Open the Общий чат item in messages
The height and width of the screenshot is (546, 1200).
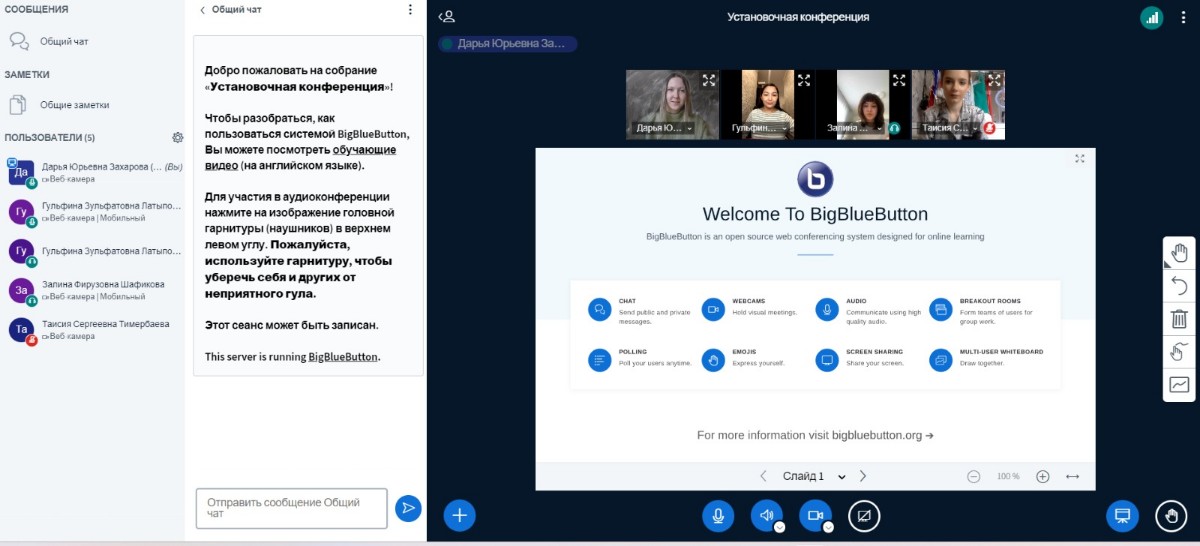[64, 42]
